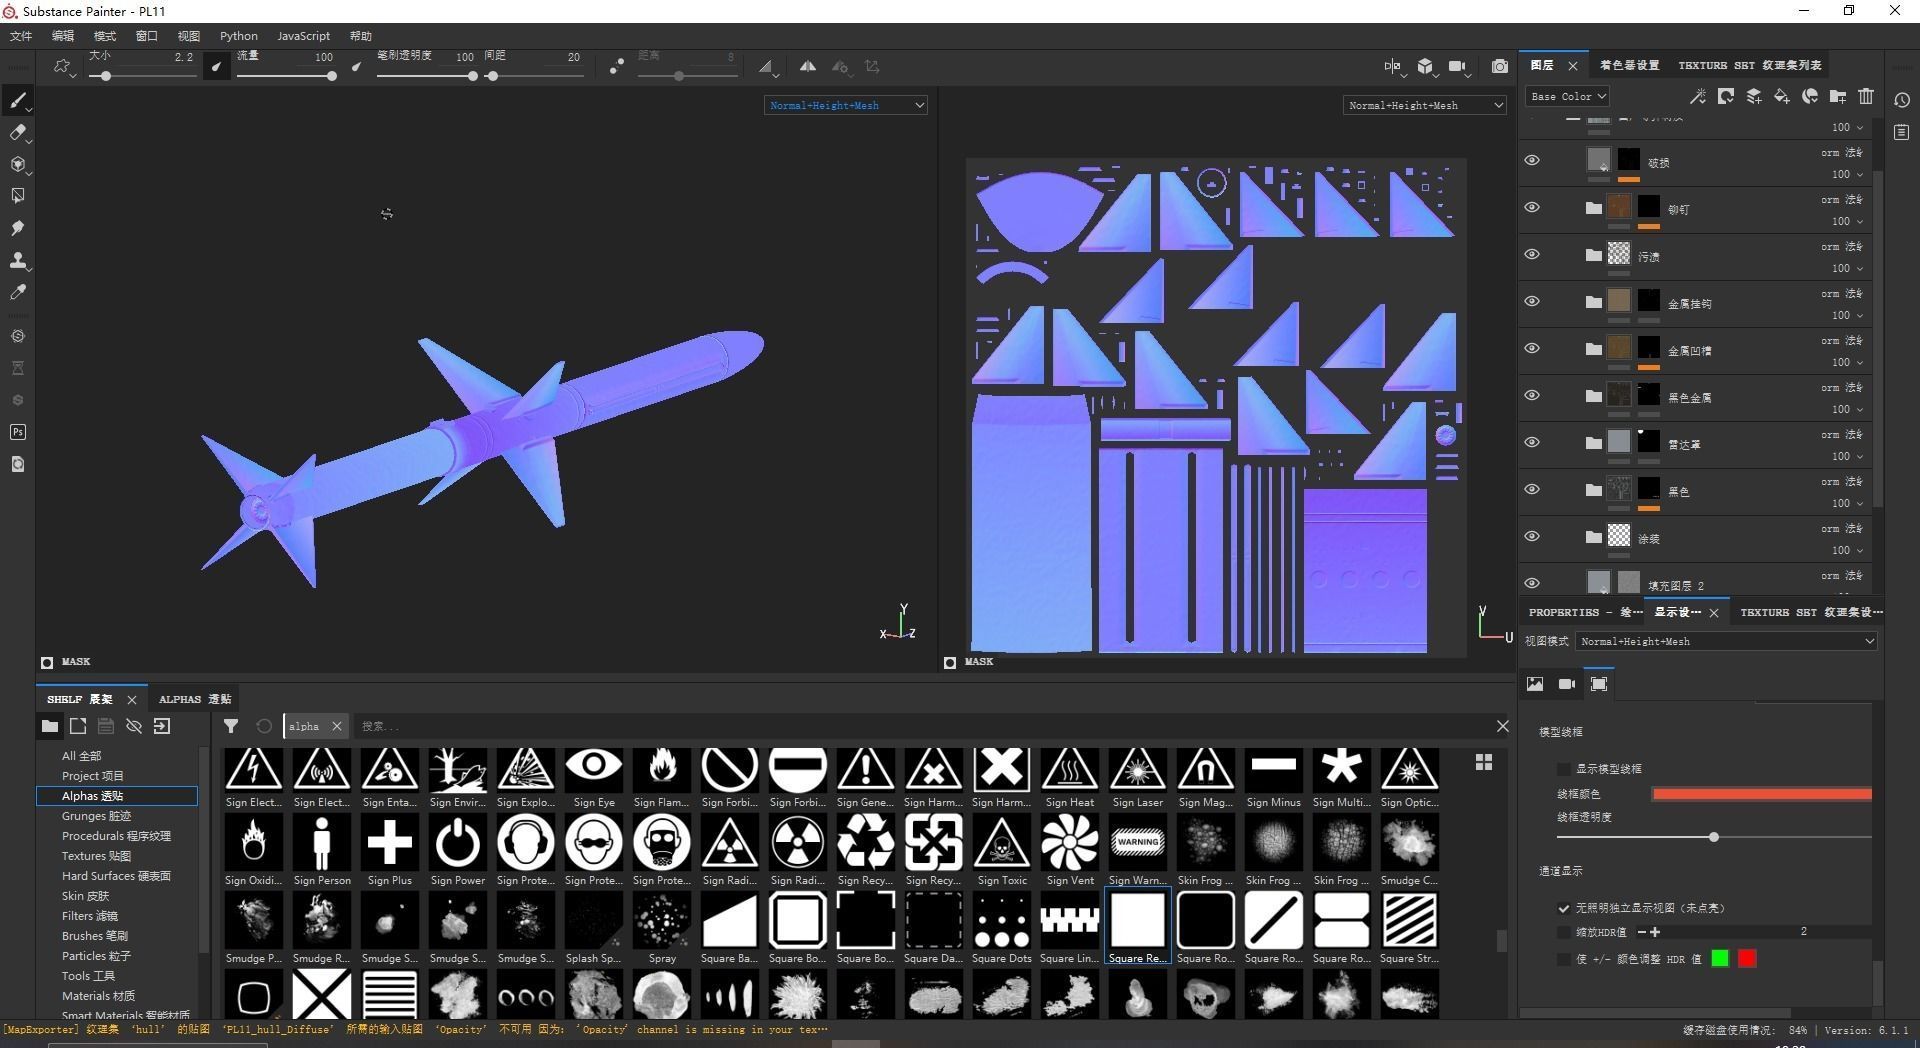Toggle the symmetry mirror icon
The height and width of the screenshot is (1048, 1920).
tap(807, 66)
